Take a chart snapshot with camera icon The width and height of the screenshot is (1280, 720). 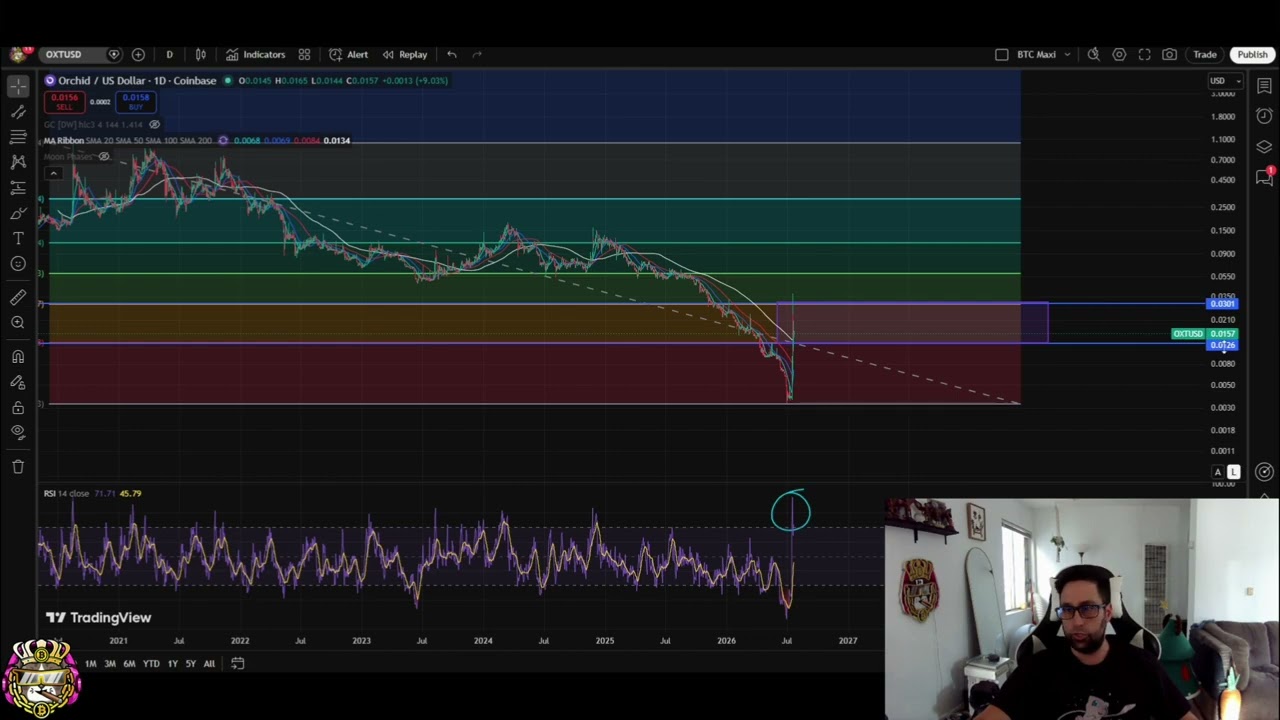(1169, 54)
